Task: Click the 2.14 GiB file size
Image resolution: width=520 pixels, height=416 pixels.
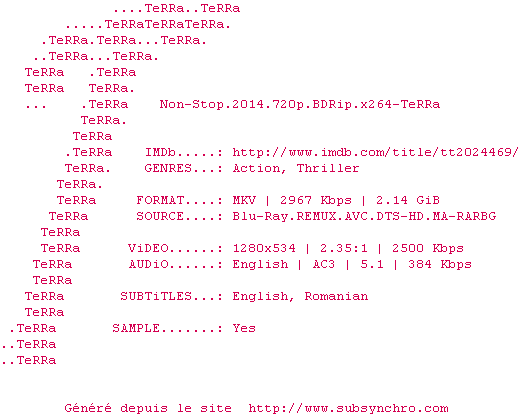Action: click(x=408, y=200)
